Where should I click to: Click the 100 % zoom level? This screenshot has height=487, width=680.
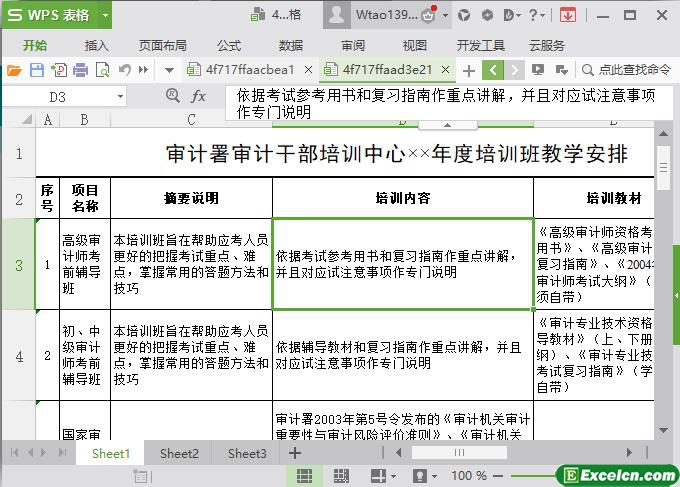pos(469,476)
